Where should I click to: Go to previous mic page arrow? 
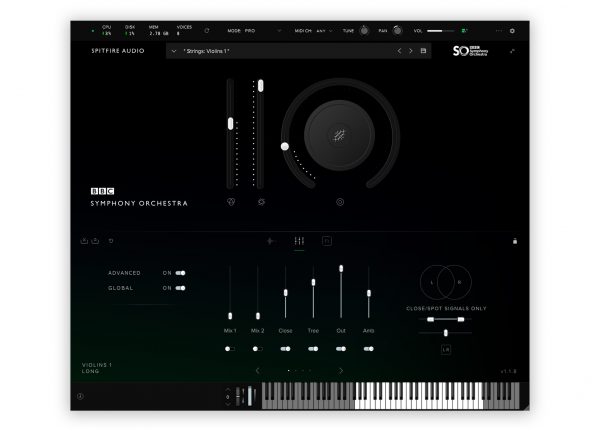coord(258,371)
